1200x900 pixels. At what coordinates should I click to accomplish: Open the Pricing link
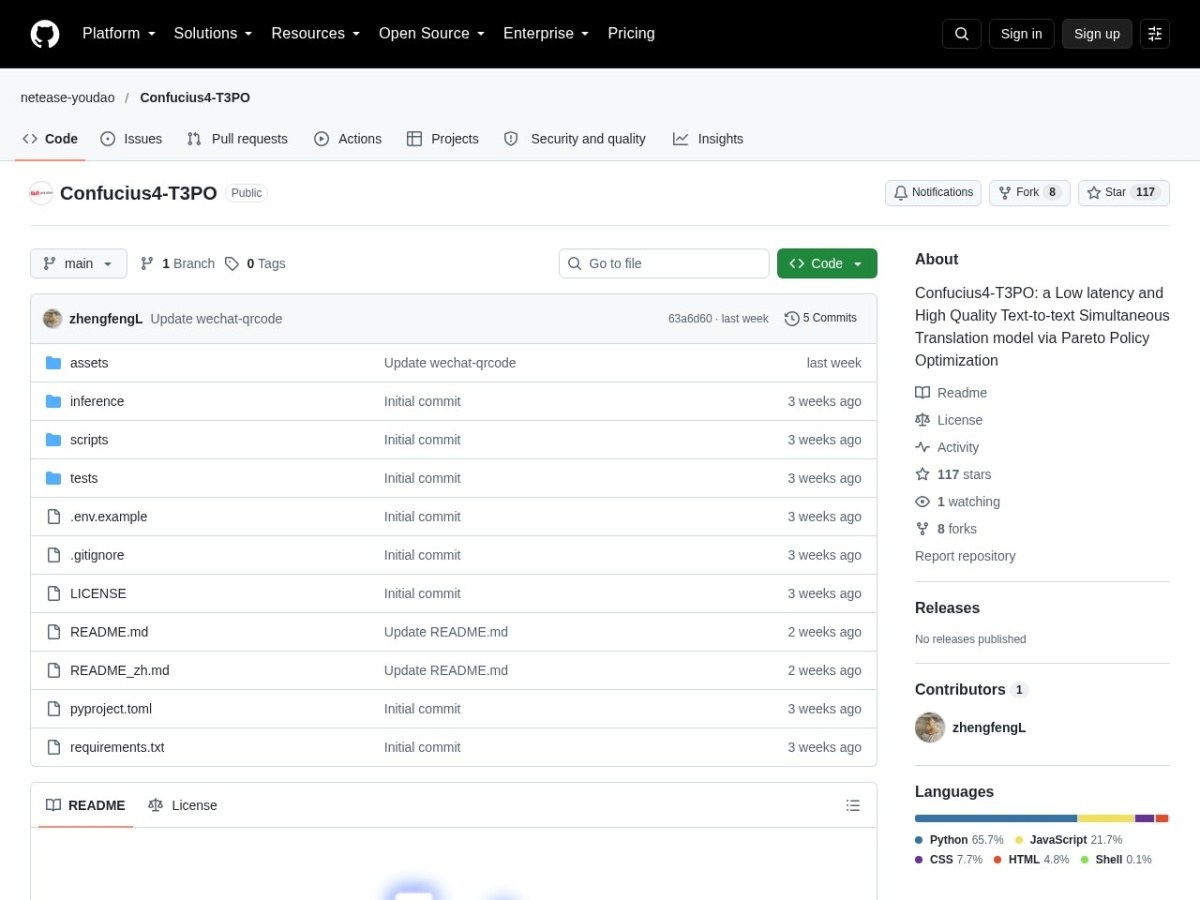pos(631,34)
